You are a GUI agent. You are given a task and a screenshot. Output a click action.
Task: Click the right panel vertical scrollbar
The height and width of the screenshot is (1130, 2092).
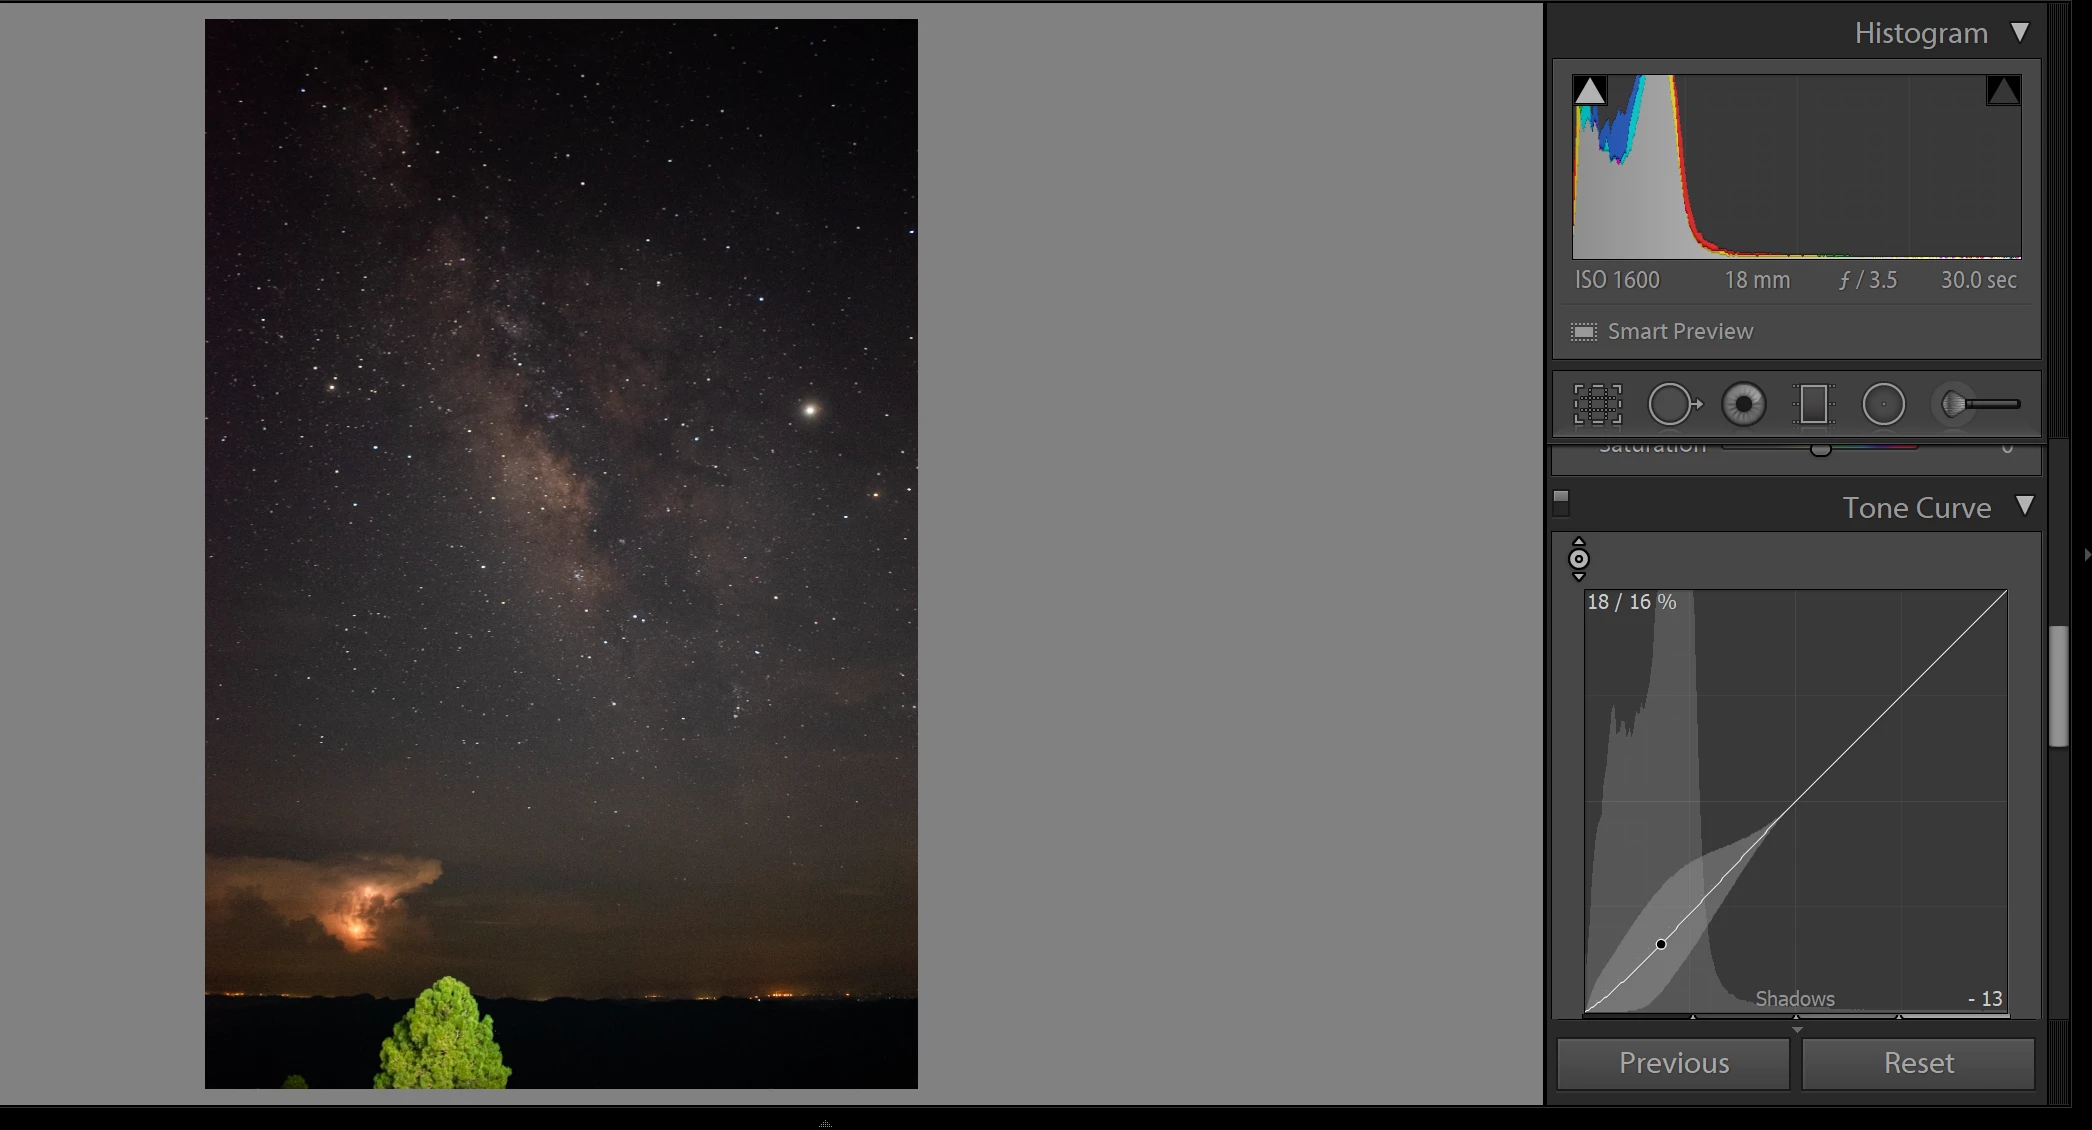tap(2058, 686)
